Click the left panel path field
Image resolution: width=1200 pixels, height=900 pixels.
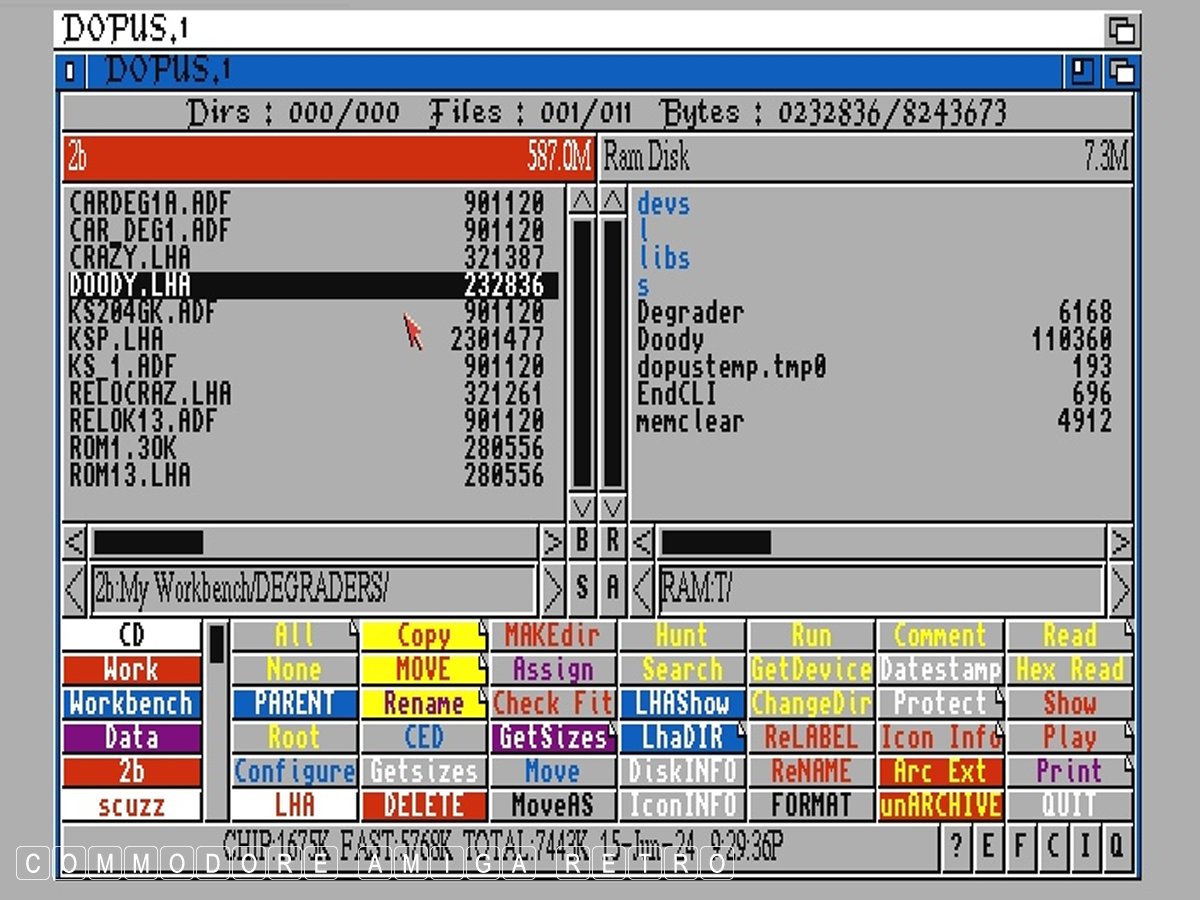coord(313,589)
